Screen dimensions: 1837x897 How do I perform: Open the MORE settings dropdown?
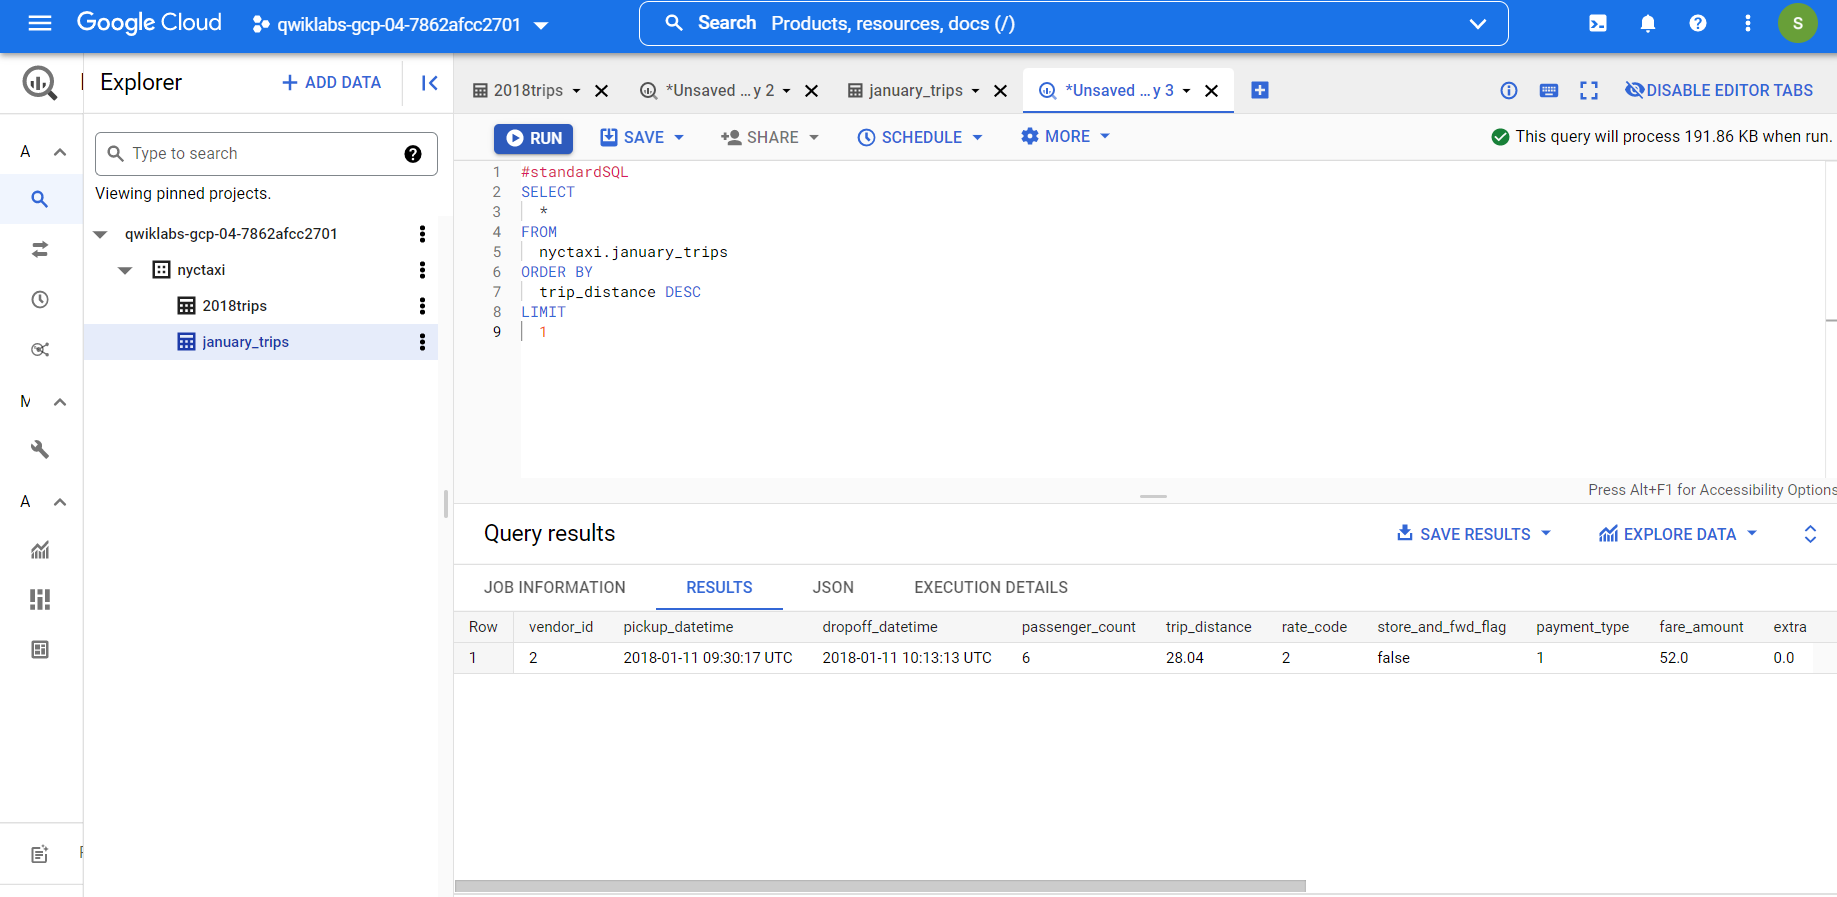(x=1065, y=136)
